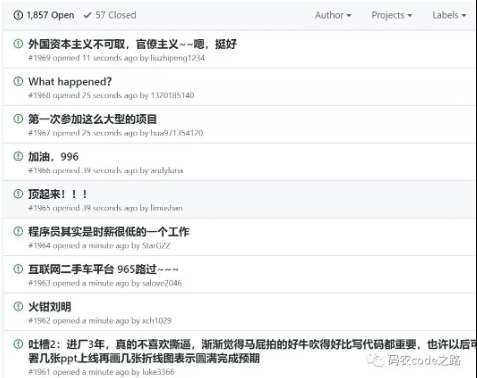View author 1320185140 of issue #1968
Screen dimensions: 477x378
click(172, 95)
